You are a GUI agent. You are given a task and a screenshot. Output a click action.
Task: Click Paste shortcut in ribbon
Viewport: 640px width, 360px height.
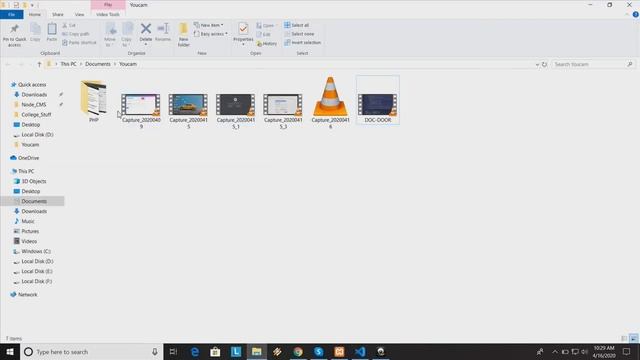(x=79, y=42)
